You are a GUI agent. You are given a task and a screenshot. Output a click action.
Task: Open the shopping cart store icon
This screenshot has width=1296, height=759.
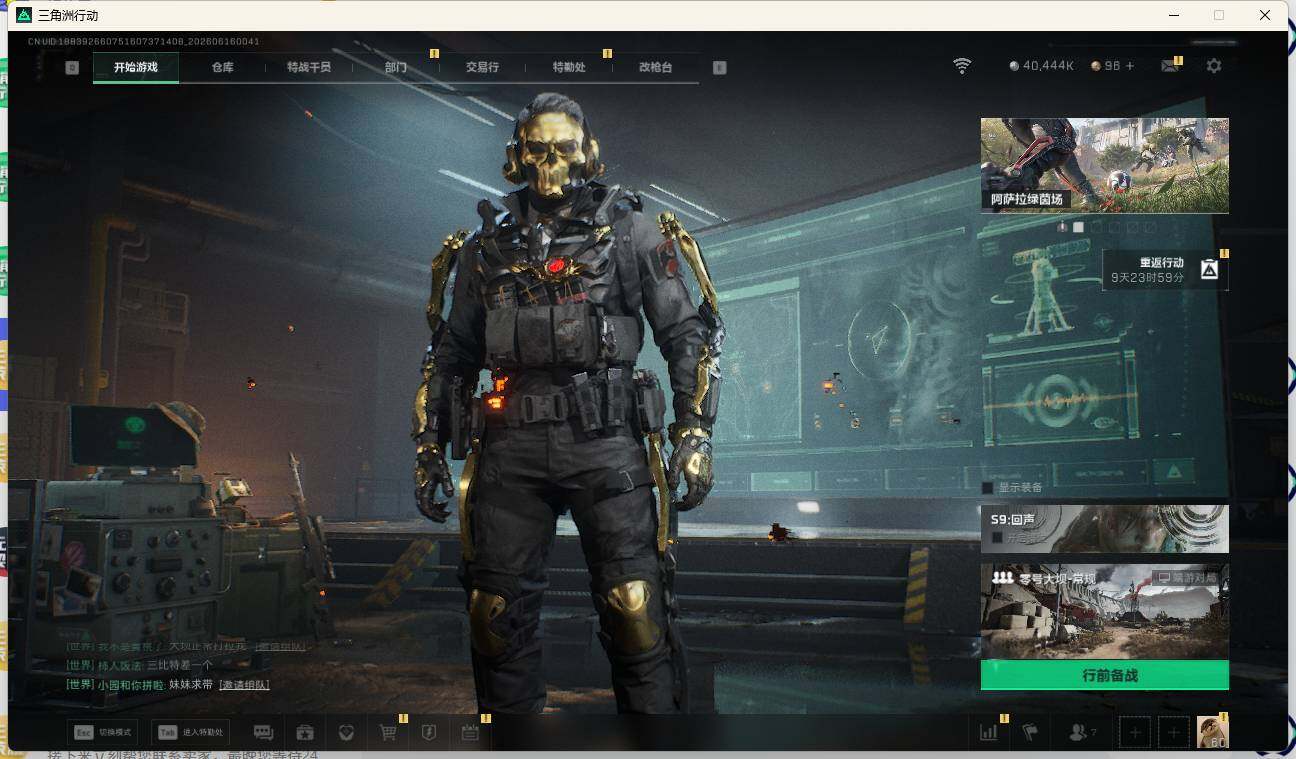[388, 733]
